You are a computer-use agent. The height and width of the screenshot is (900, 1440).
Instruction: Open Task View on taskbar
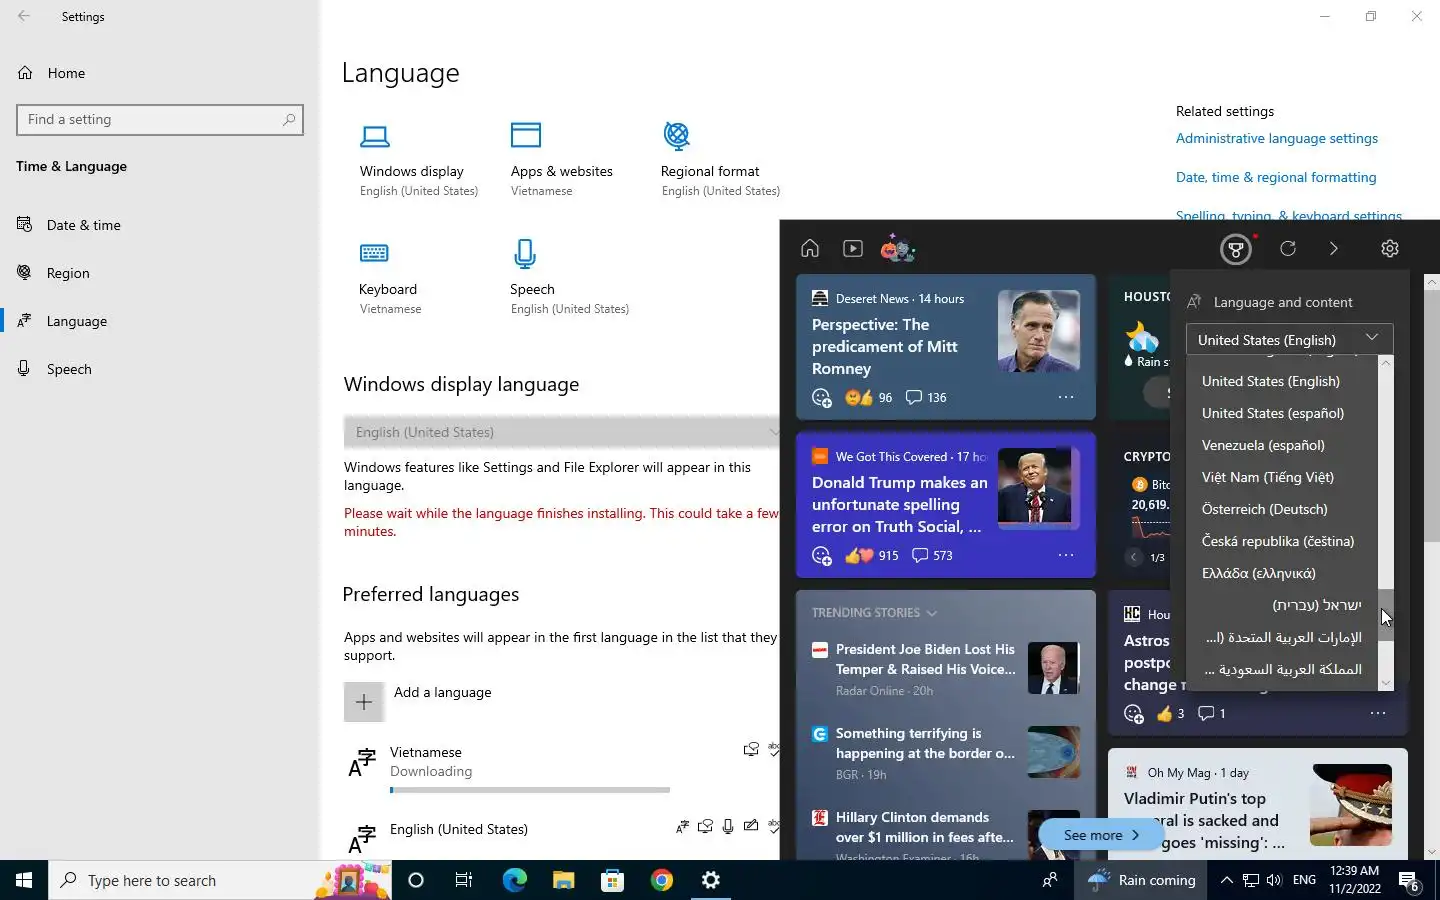(463, 880)
